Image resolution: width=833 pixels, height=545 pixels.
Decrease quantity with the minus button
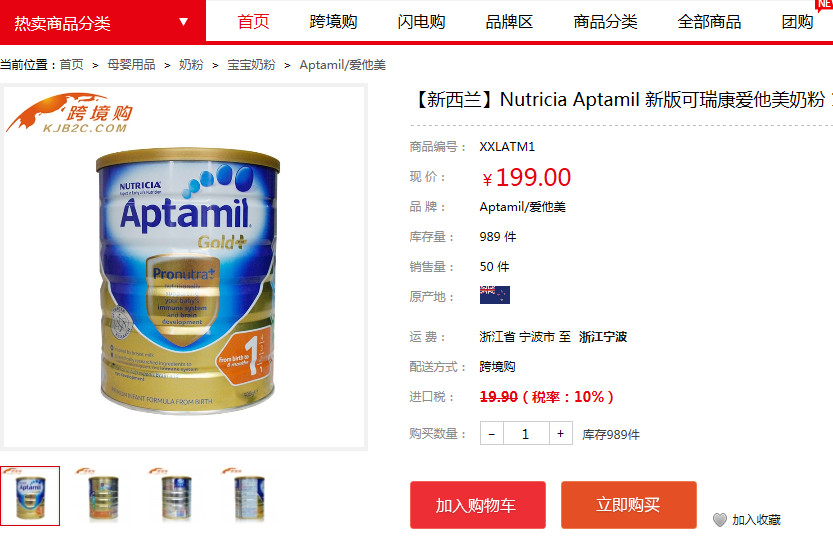492,433
